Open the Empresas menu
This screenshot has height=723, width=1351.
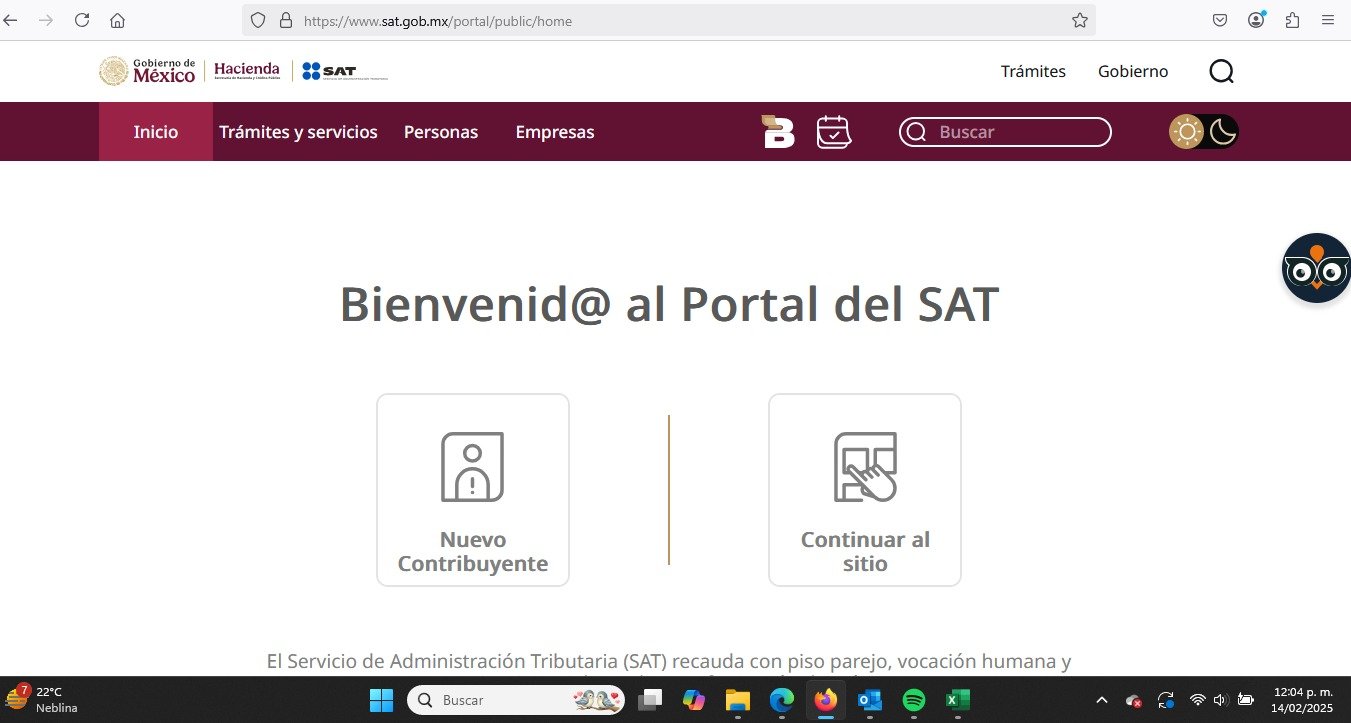(555, 132)
